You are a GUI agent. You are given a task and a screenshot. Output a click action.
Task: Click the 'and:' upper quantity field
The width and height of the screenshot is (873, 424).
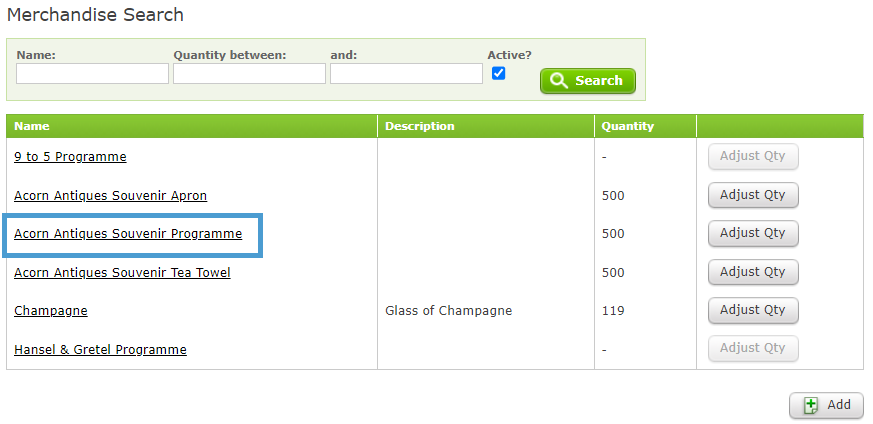(x=406, y=73)
